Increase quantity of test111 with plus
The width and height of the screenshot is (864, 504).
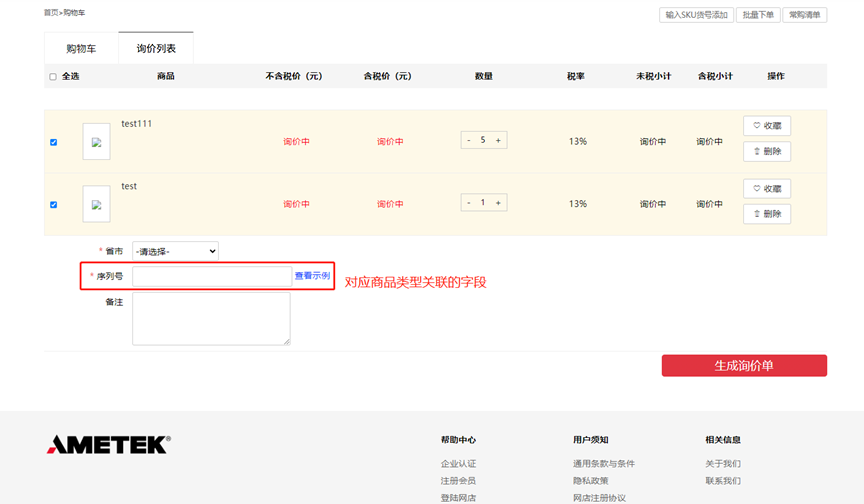click(x=498, y=140)
